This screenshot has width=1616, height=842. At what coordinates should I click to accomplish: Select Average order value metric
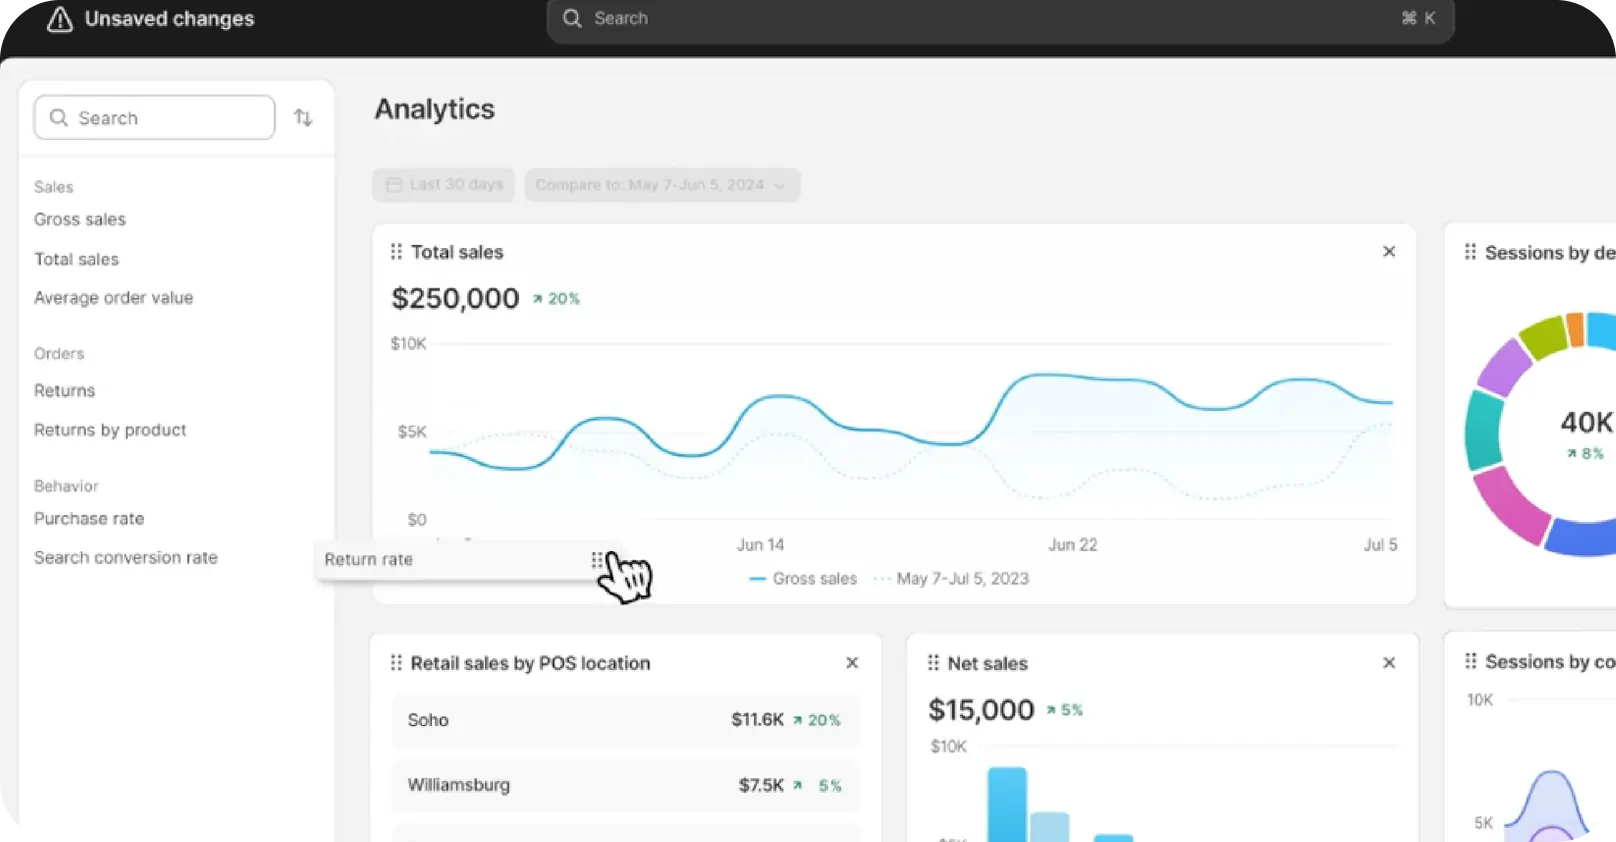tap(113, 298)
